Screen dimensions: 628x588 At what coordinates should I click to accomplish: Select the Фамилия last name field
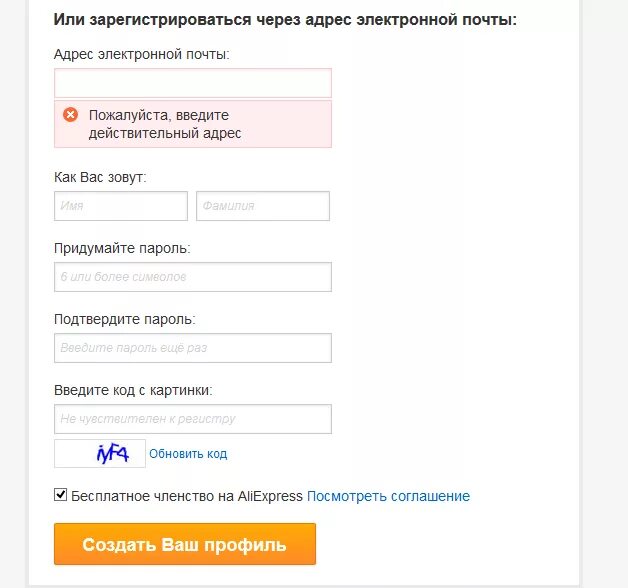(x=263, y=206)
